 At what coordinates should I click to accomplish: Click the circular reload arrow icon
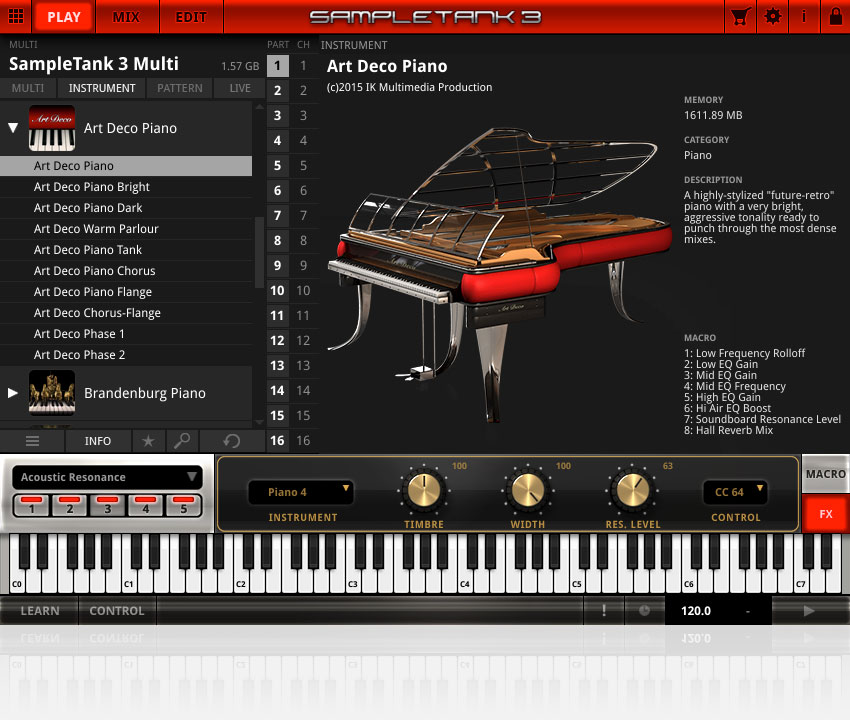(232, 441)
